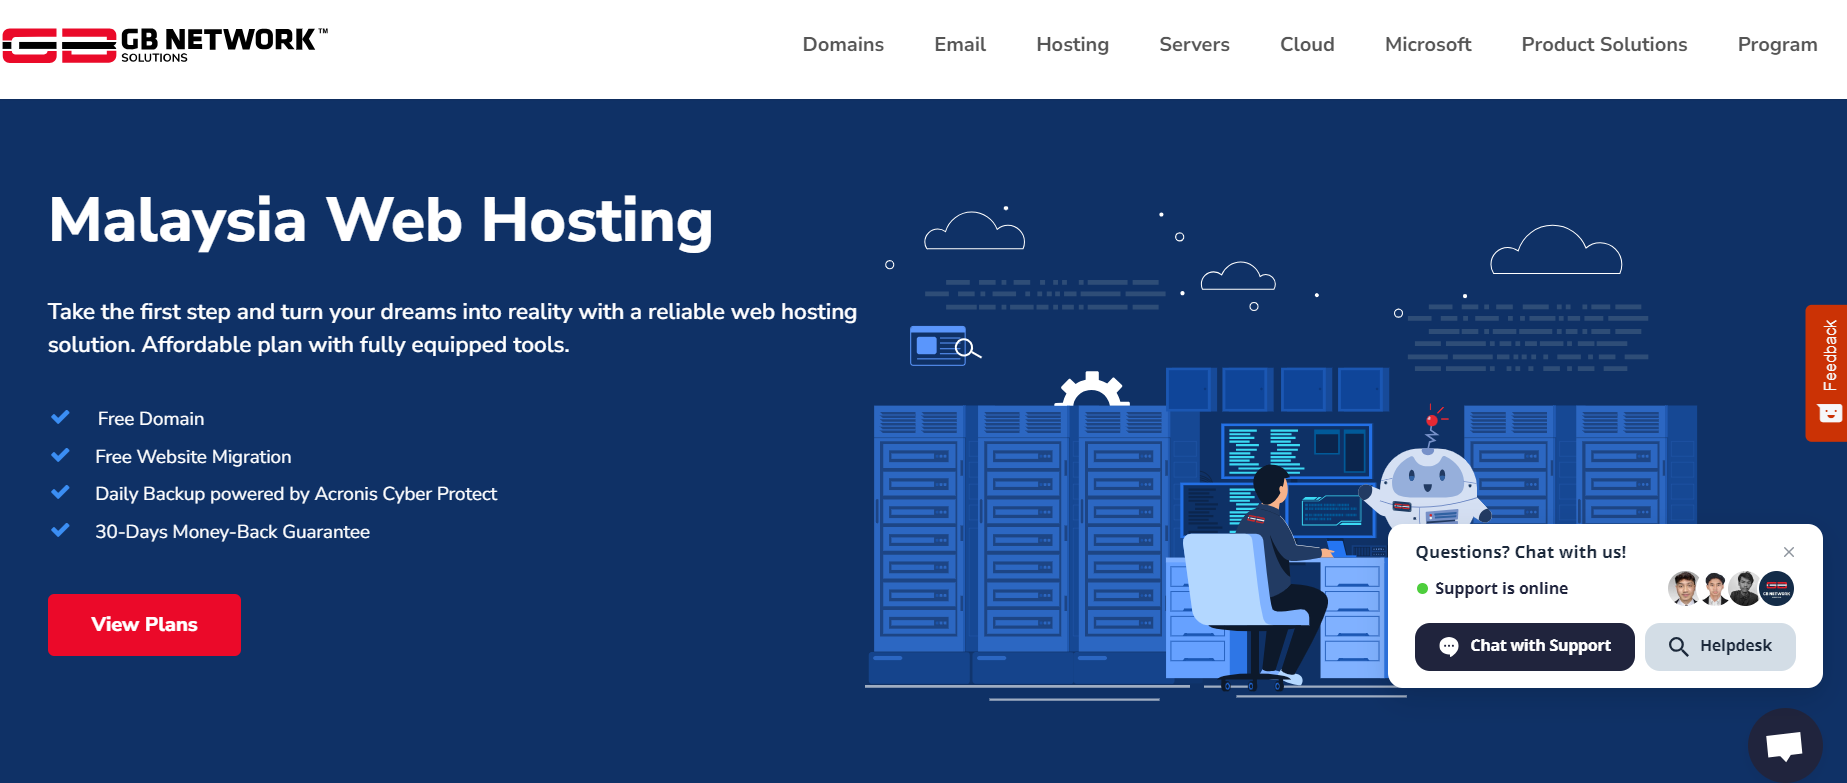Open the Domains menu
1847x783 pixels.
pyautogui.click(x=842, y=45)
